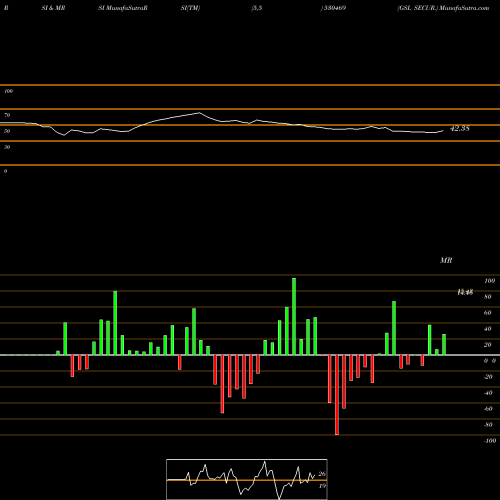Select the MR panel title text
Viewport: 500px width, 500px height.
pos(446,260)
